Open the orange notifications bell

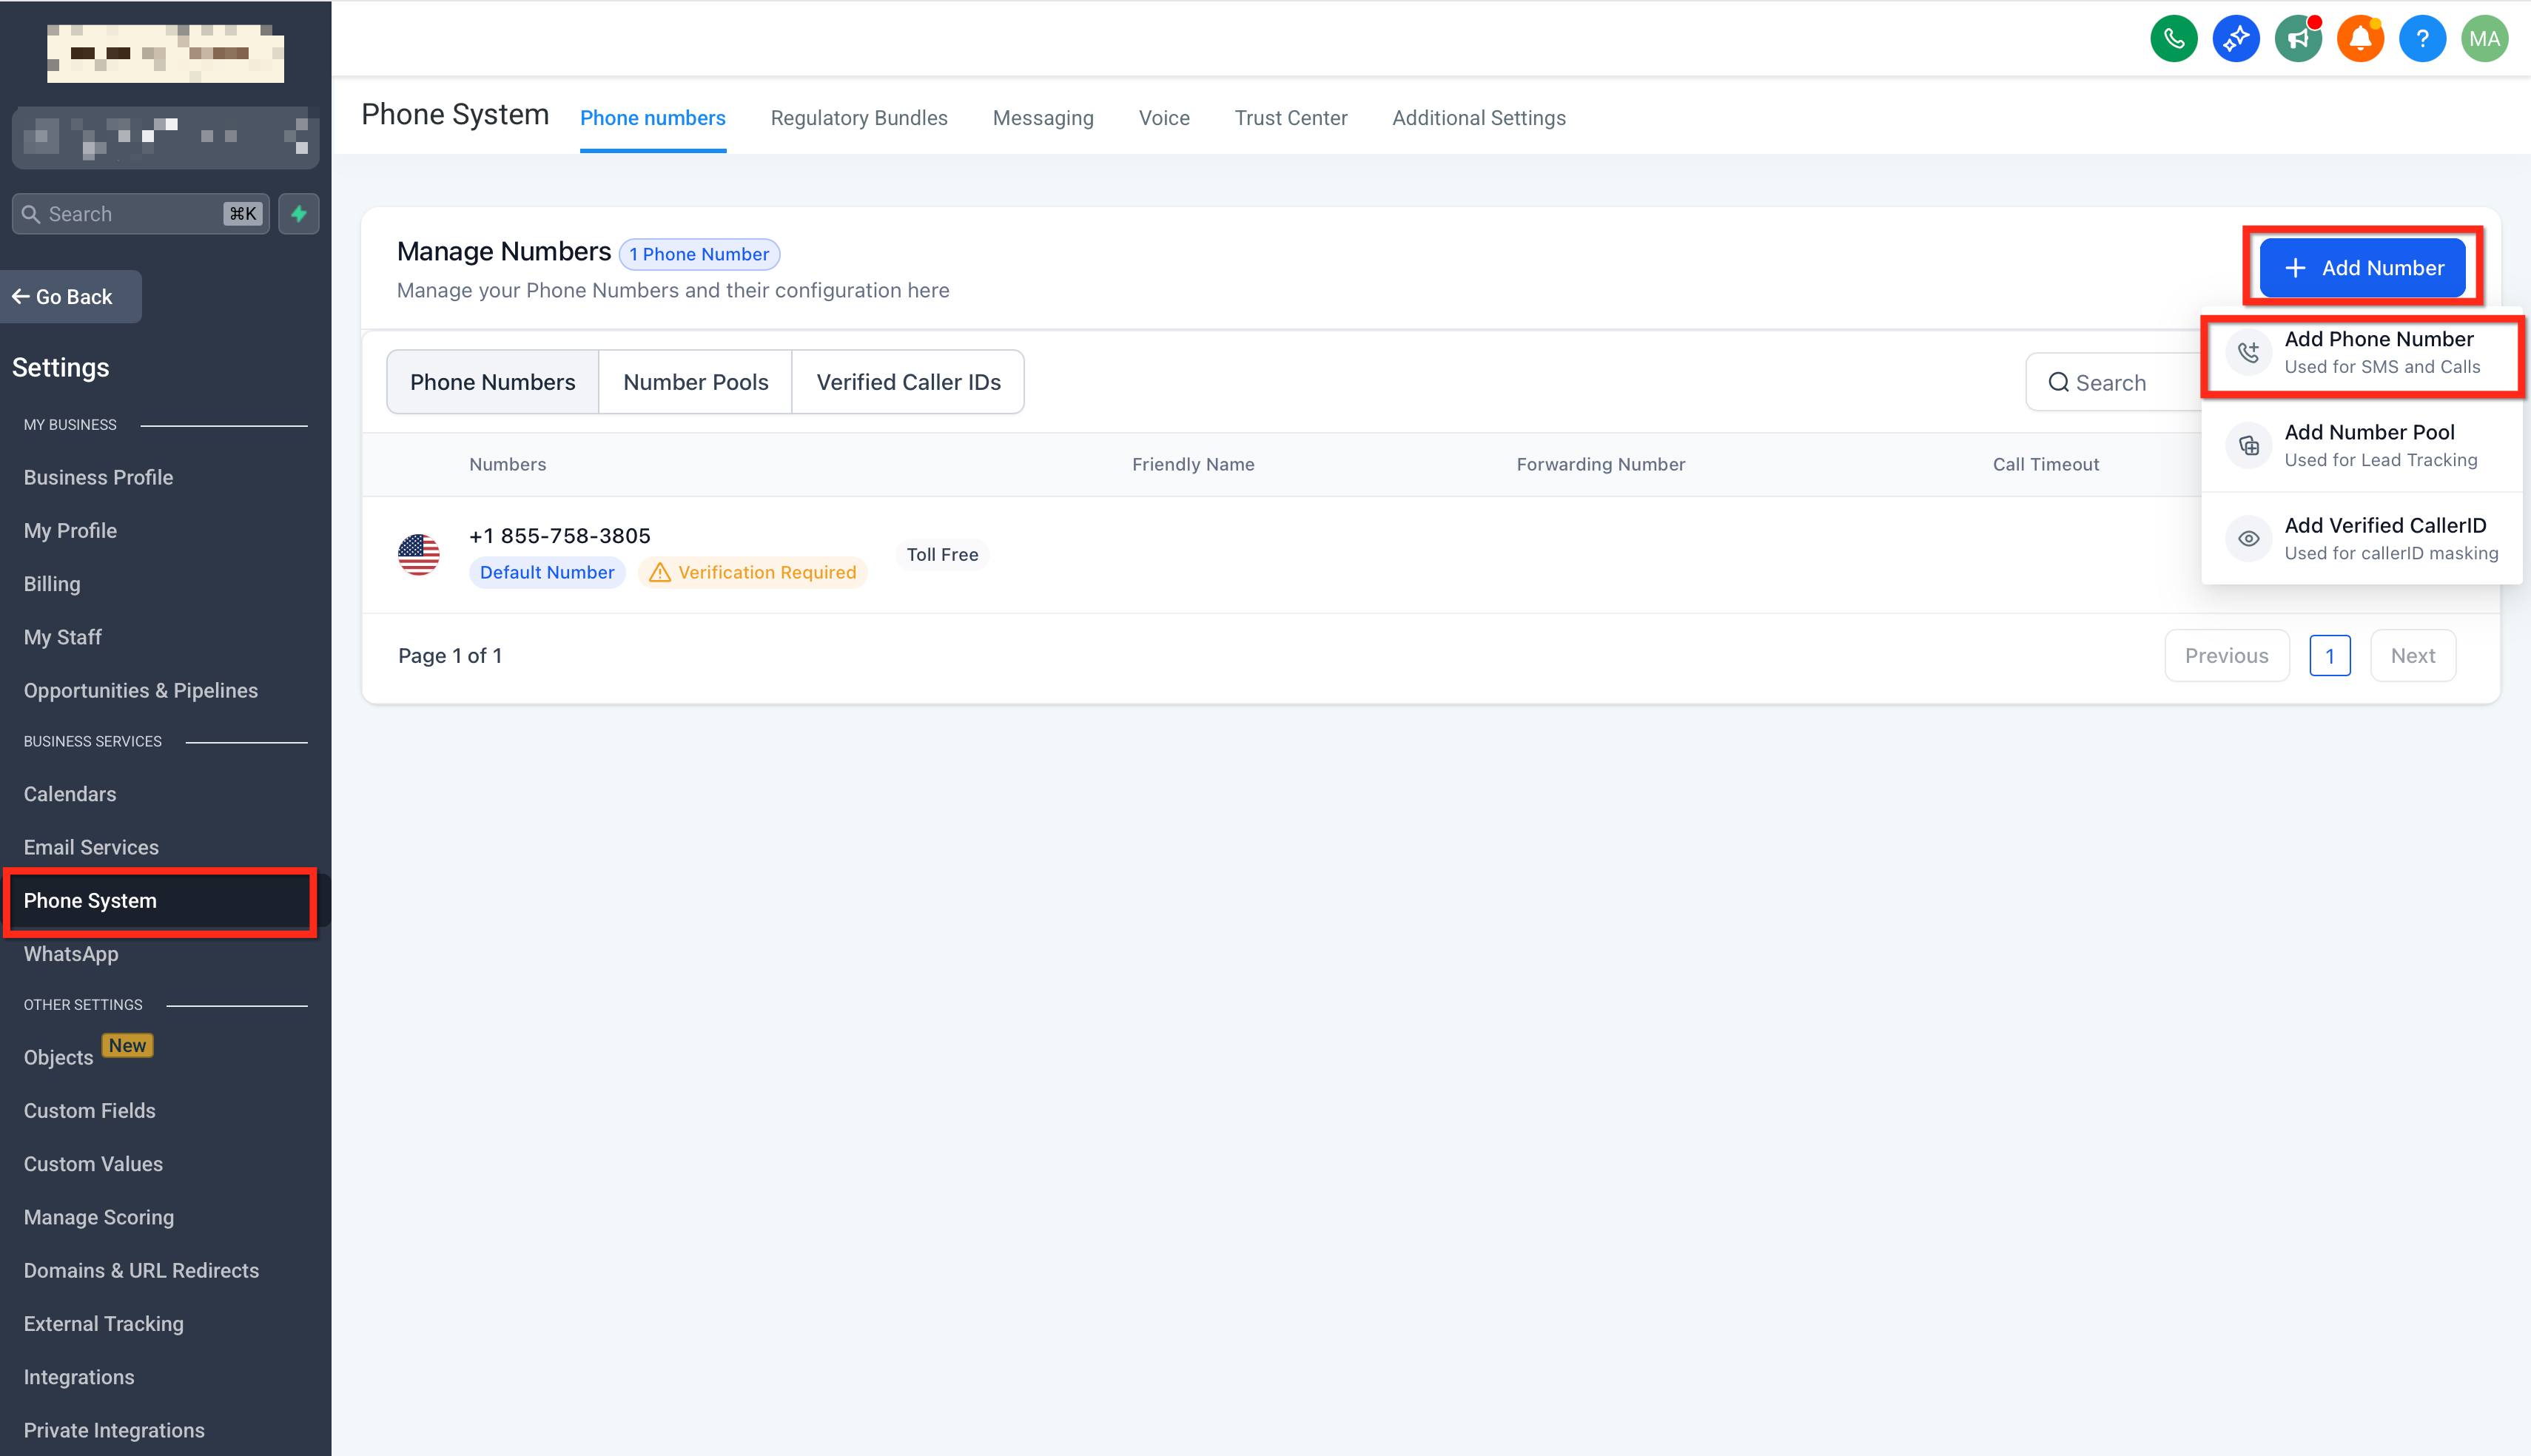(2360, 39)
